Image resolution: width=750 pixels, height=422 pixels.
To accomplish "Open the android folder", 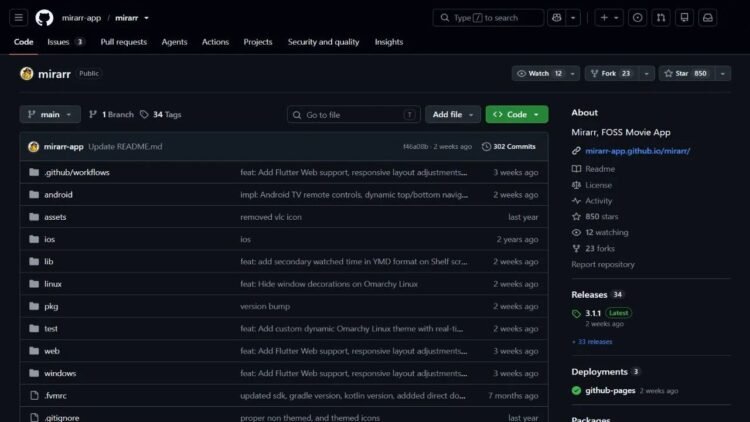I will [58, 195].
